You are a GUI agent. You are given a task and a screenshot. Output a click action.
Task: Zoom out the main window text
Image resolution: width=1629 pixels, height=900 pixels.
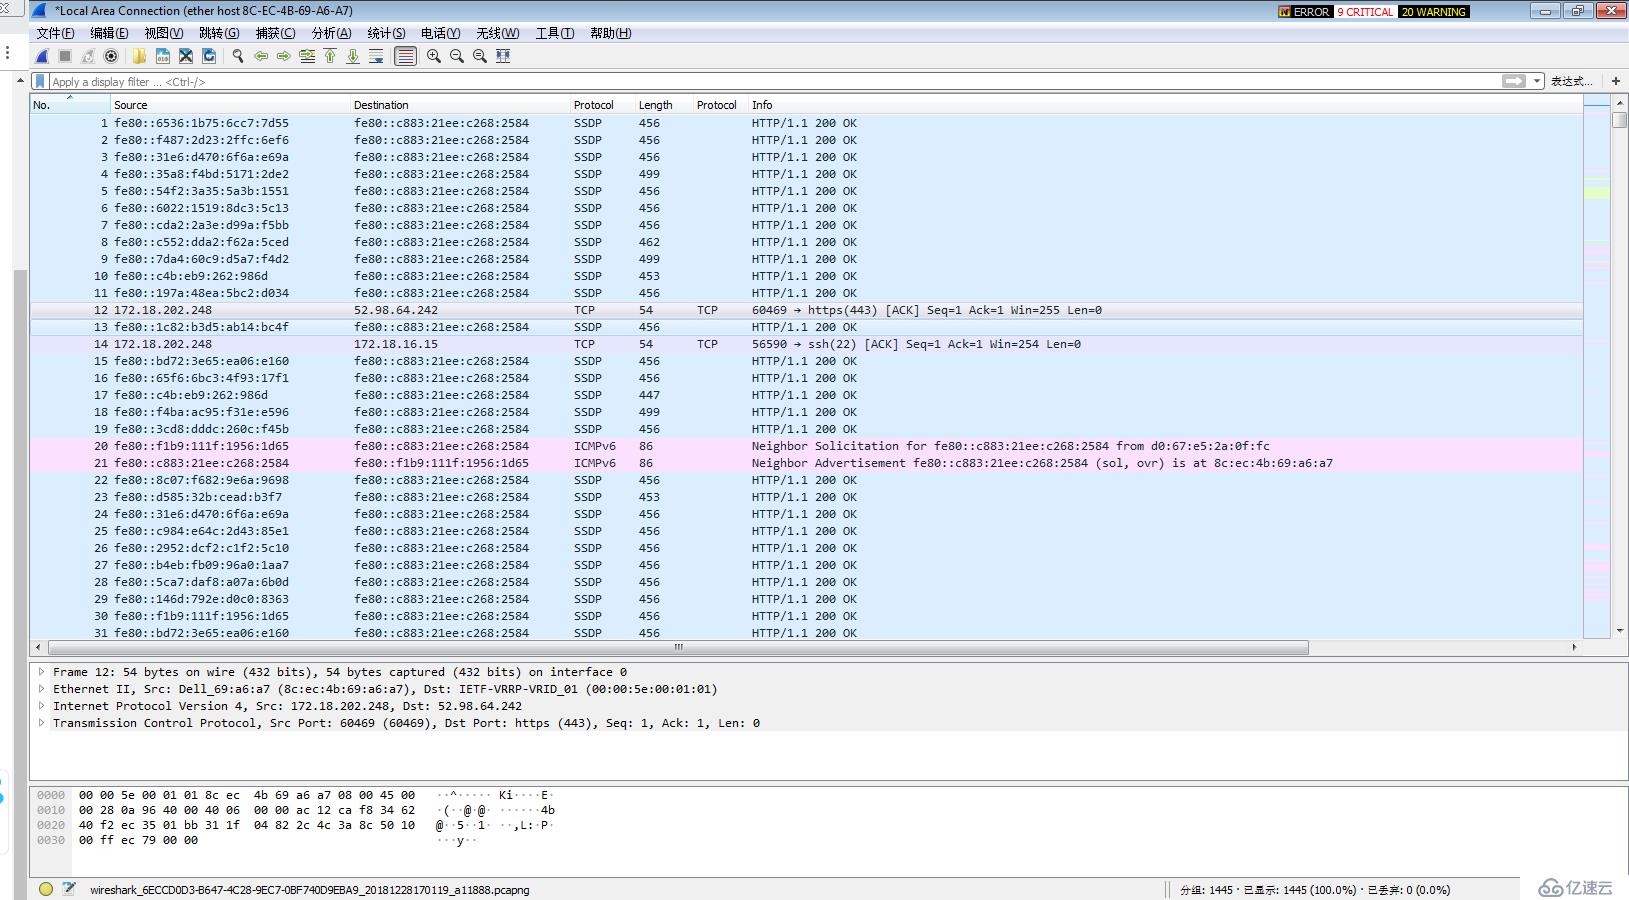click(457, 56)
